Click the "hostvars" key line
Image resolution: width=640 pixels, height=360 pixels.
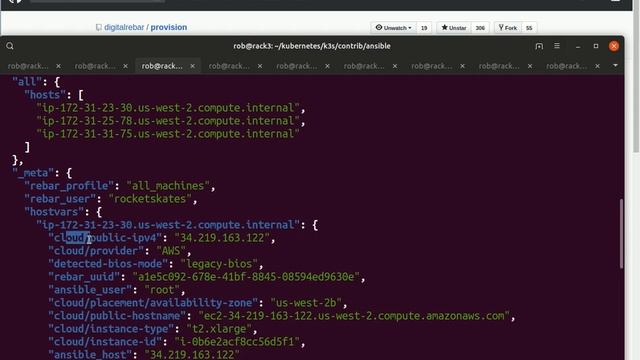(54, 212)
